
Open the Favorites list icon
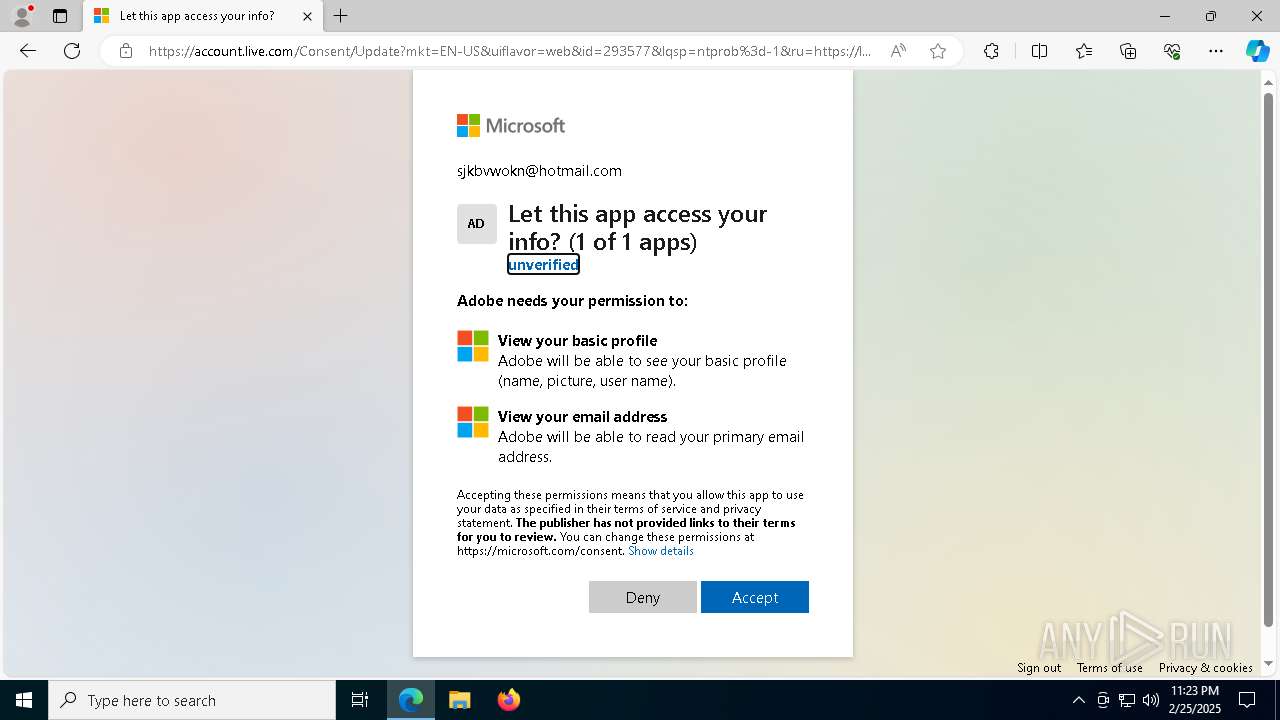point(1084,51)
